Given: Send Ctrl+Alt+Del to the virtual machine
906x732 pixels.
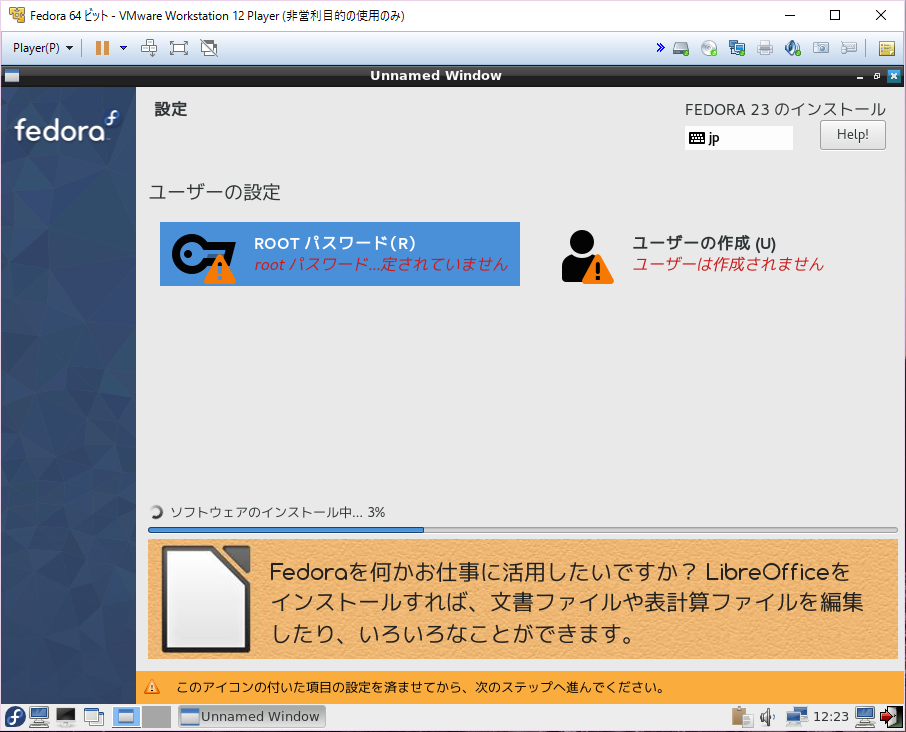Looking at the screenshot, I should click(x=149, y=48).
